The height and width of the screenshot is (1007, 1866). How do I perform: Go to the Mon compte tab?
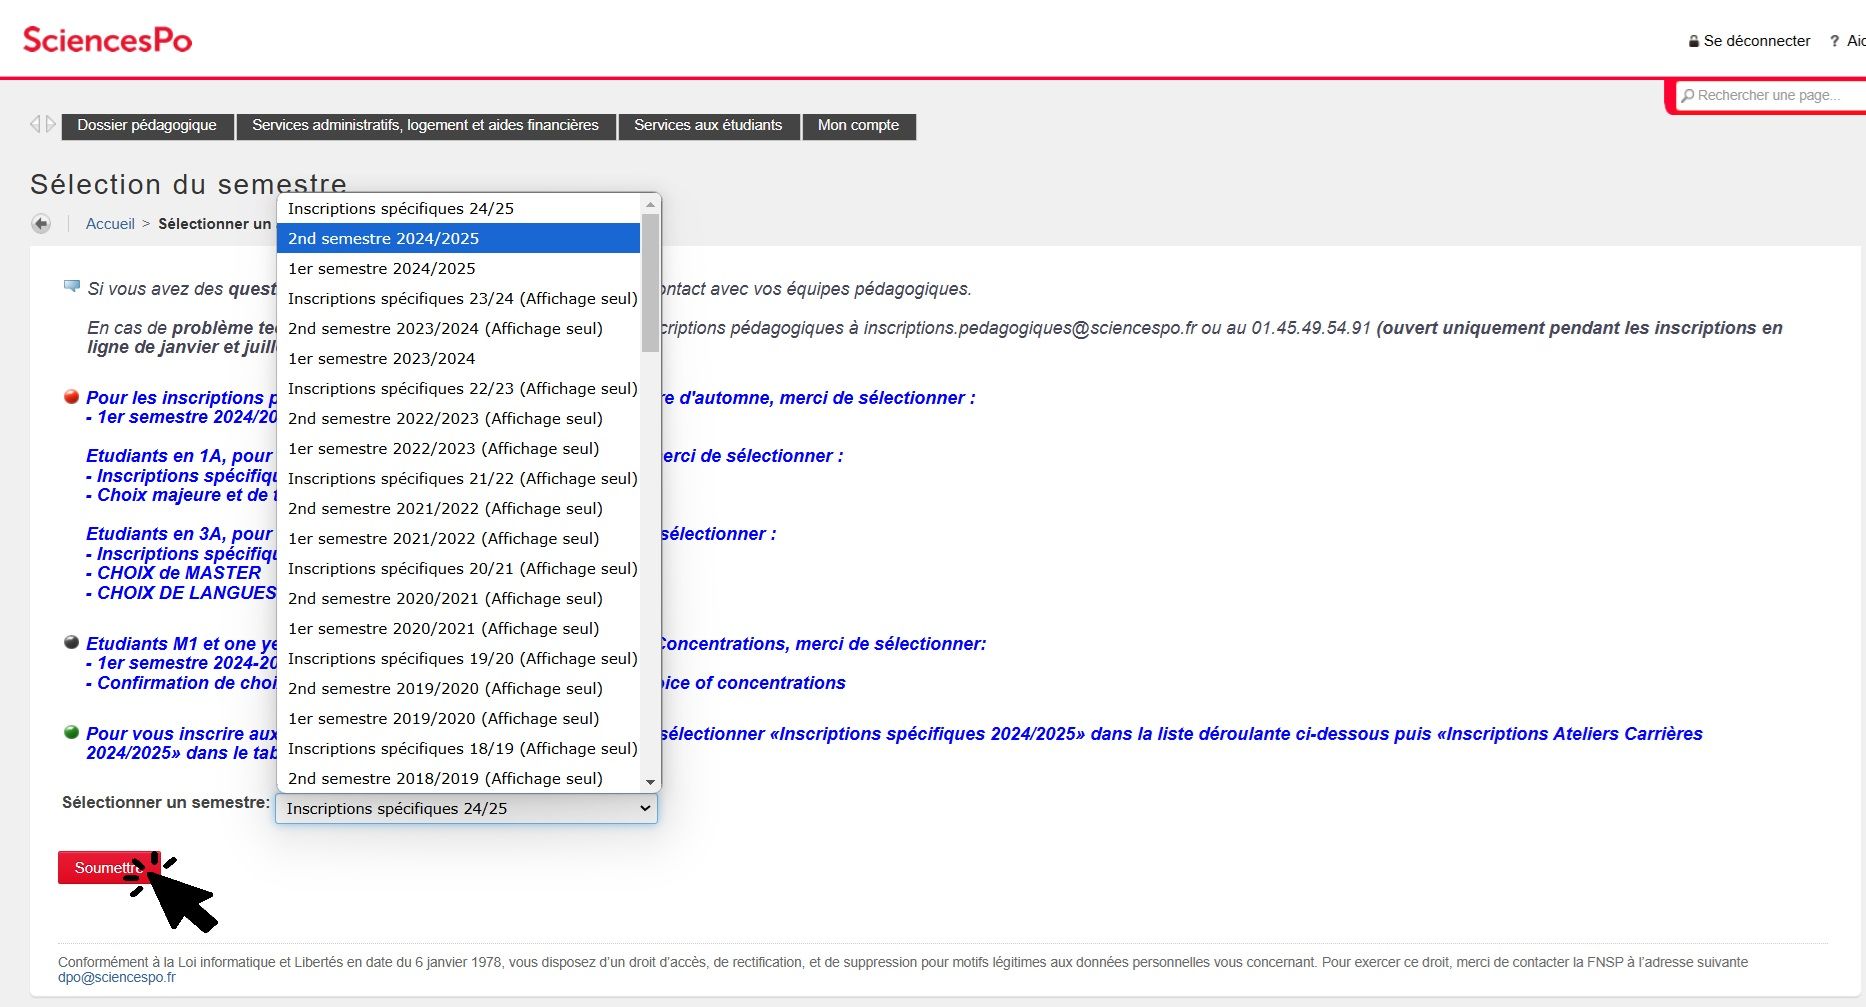[858, 126]
